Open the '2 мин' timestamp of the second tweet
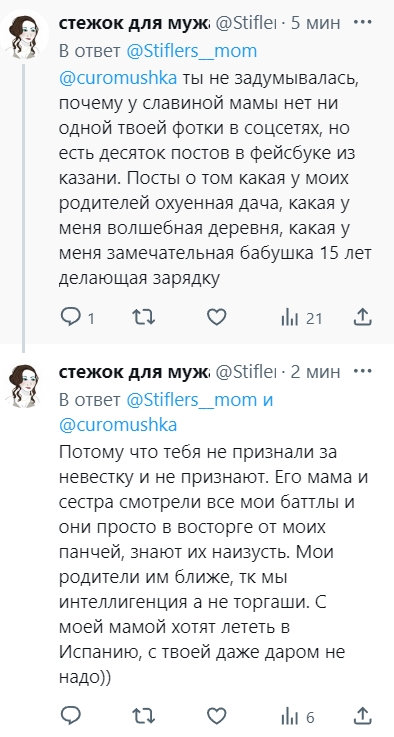The width and height of the screenshot is (394, 737). point(315,372)
